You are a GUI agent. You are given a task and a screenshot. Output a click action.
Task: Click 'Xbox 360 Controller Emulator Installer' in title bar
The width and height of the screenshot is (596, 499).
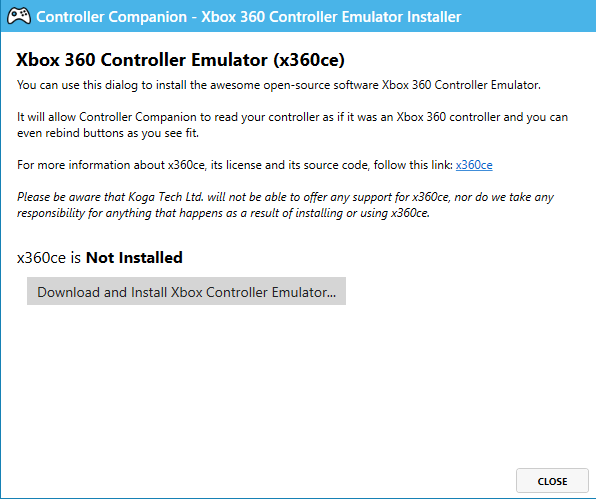(331, 17)
